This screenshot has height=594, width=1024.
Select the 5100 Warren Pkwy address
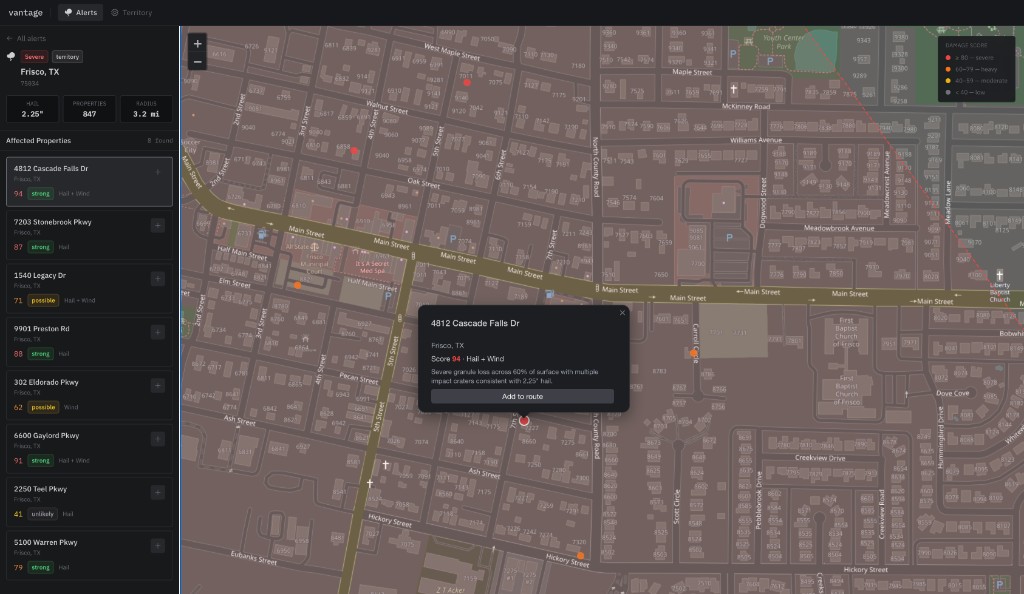coord(45,542)
